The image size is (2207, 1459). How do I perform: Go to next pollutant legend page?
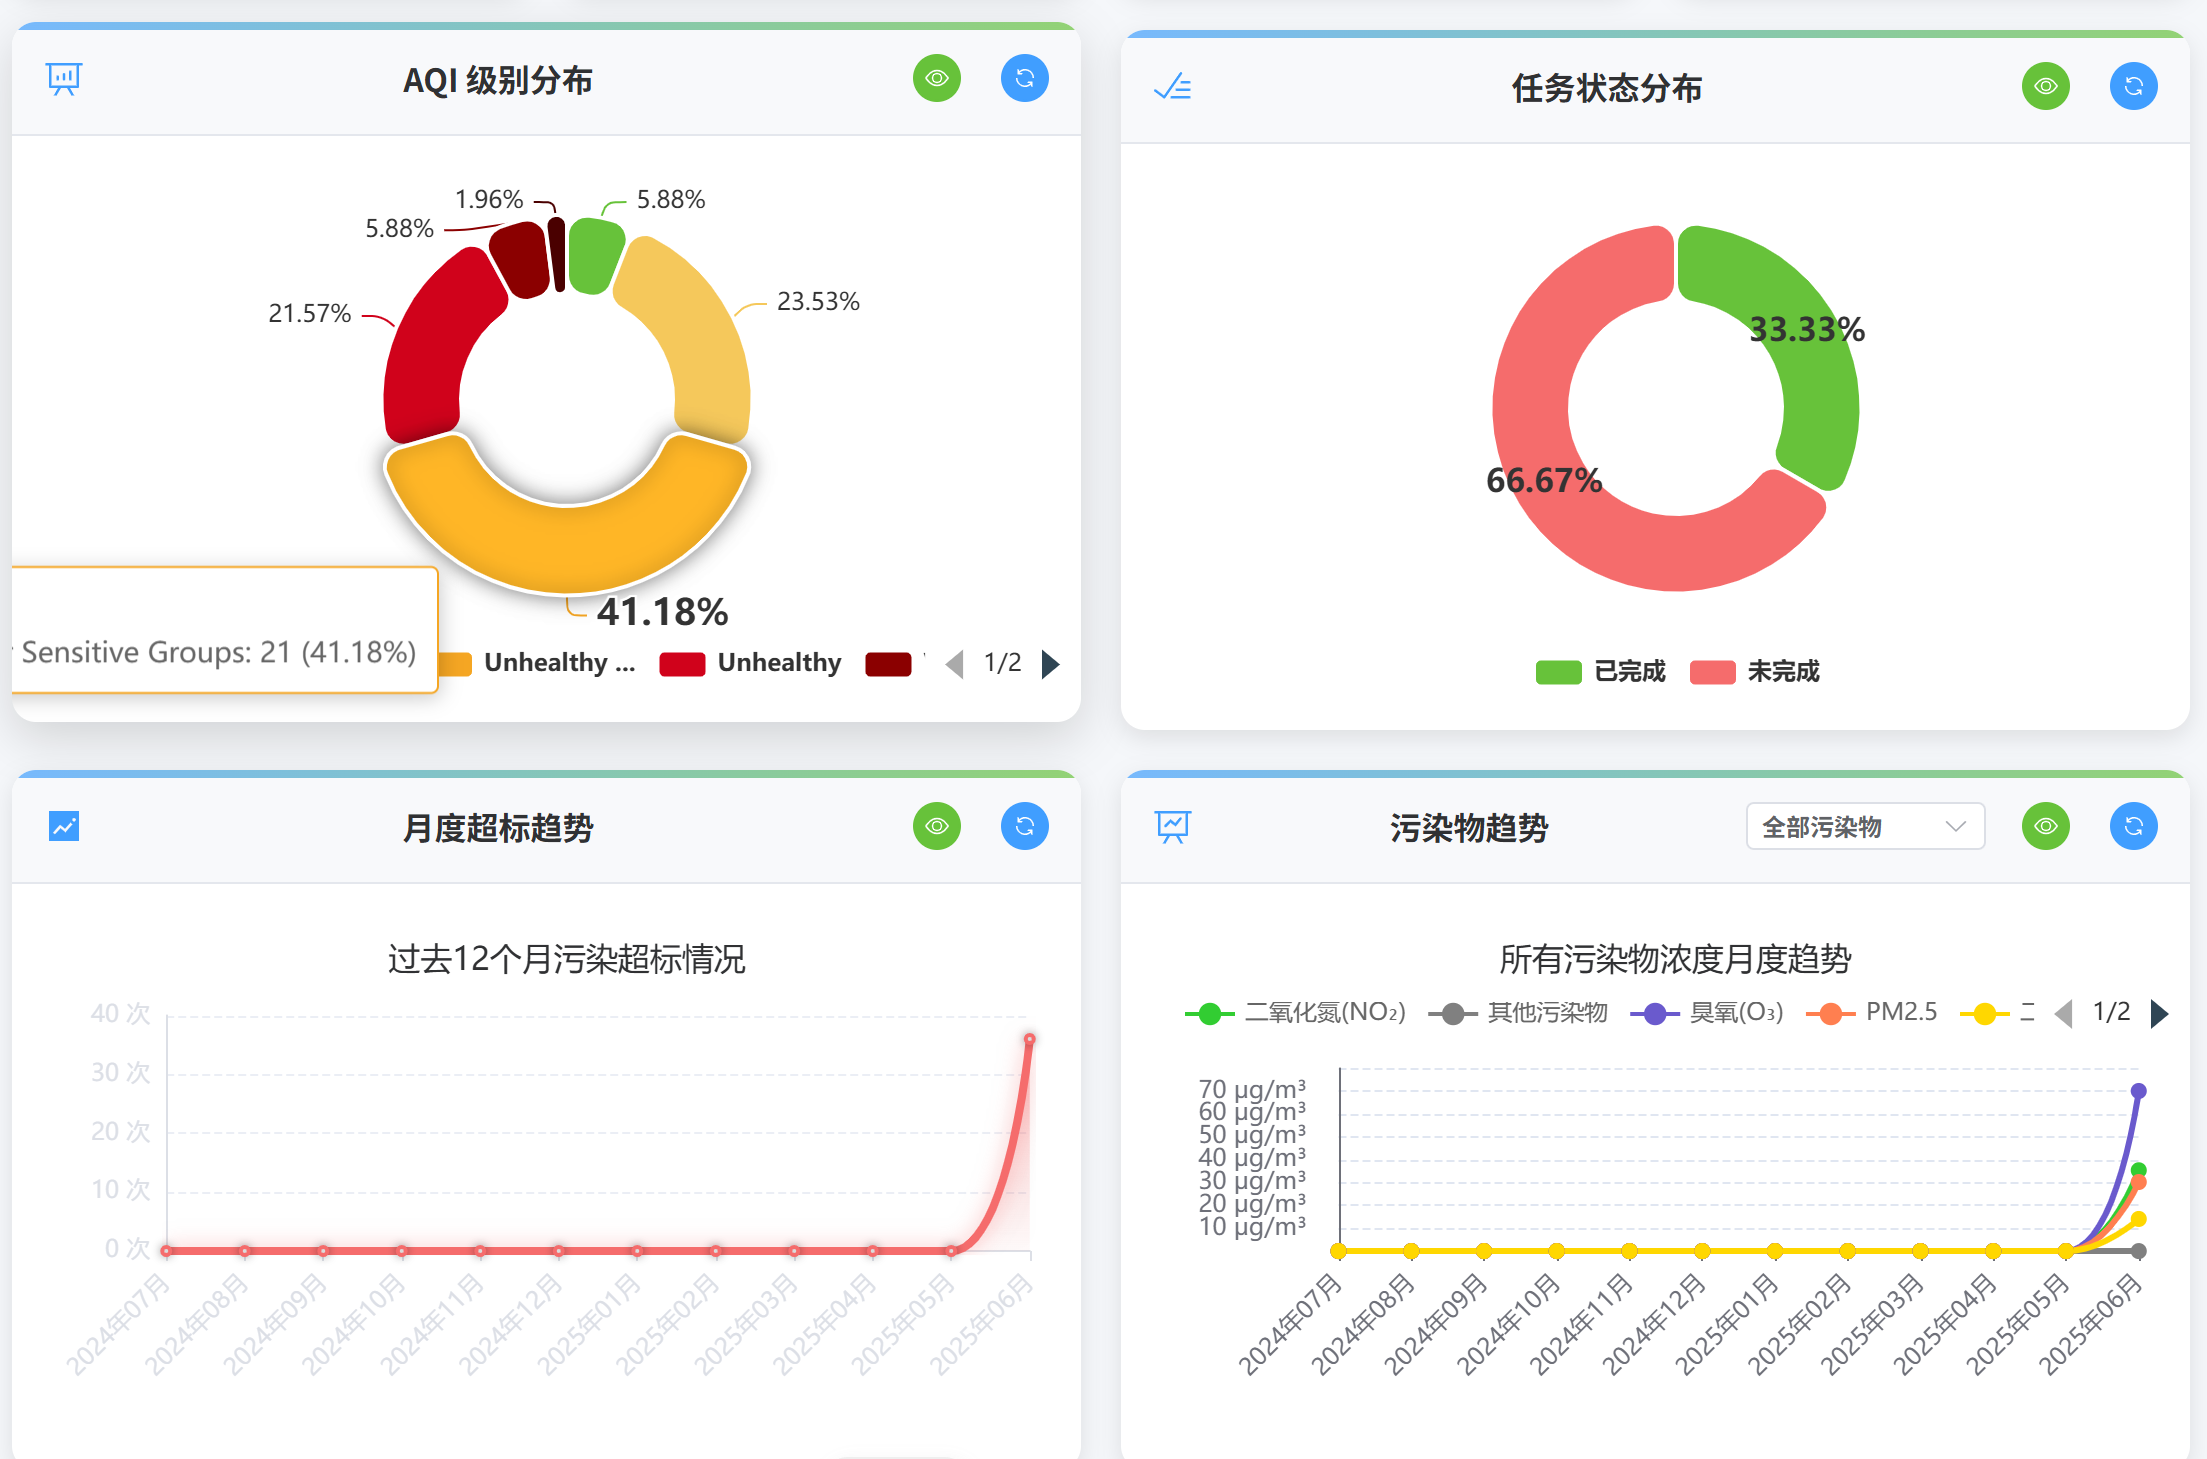click(x=2159, y=1014)
